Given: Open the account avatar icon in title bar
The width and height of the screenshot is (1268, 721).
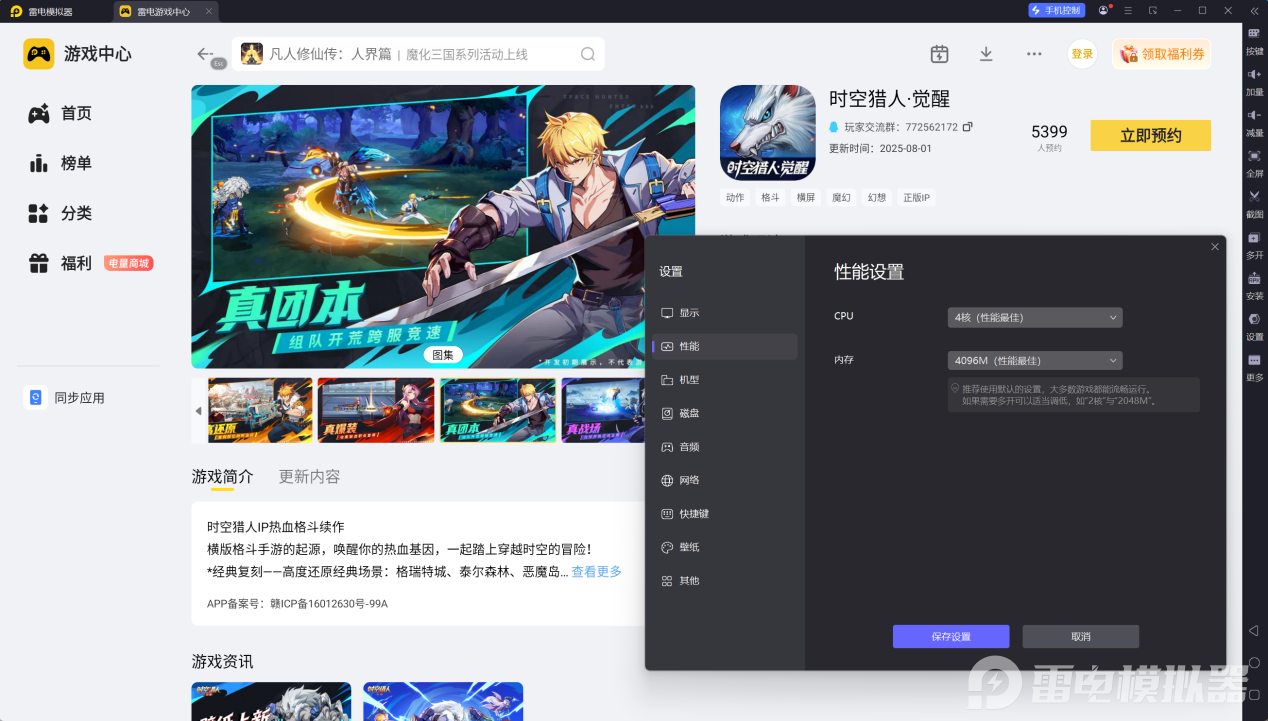Looking at the screenshot, I should coord(1103,10).
